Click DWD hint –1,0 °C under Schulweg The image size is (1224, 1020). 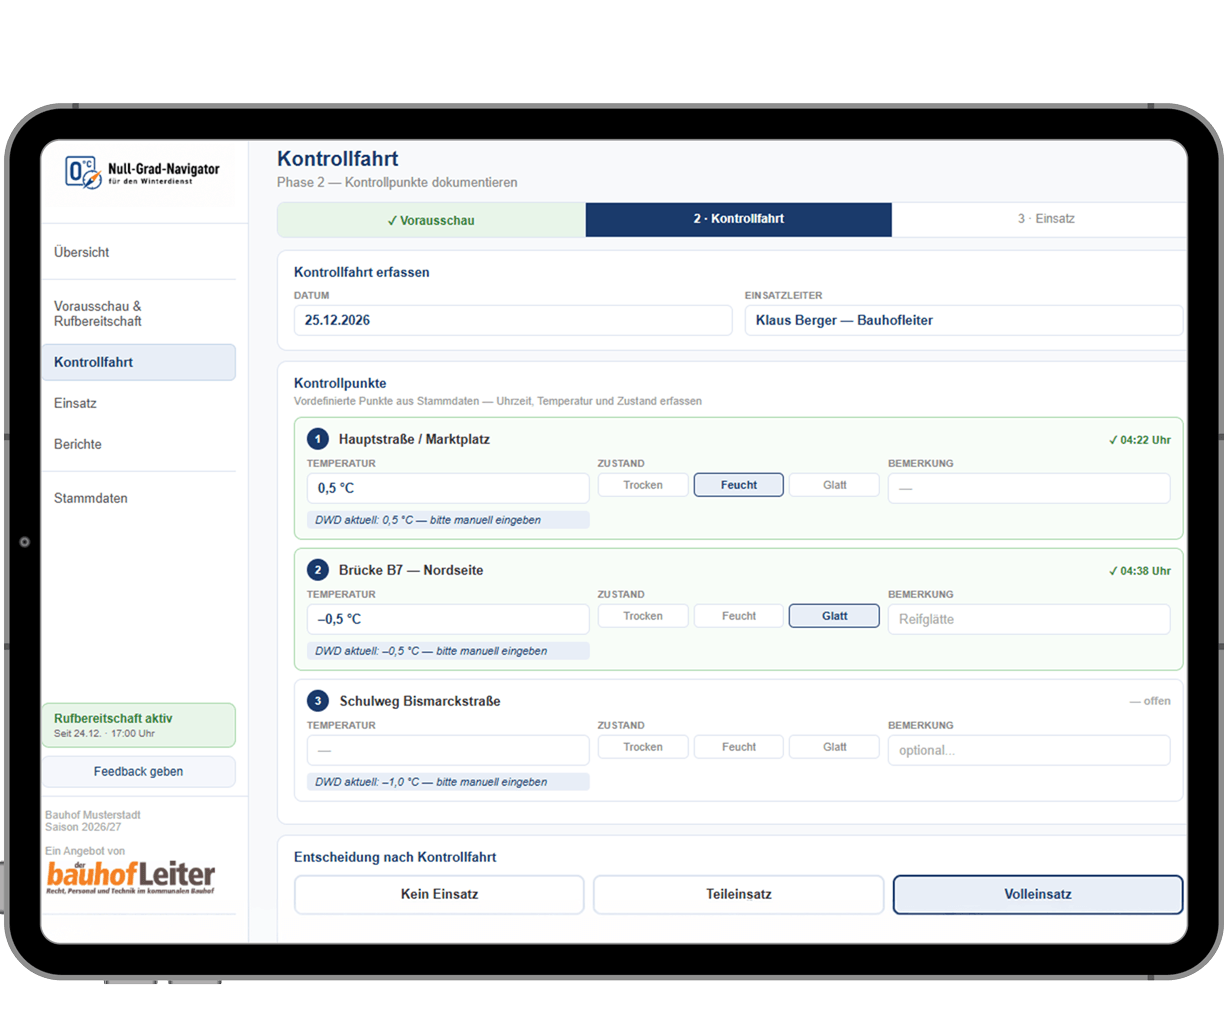click(x=448, y=782)
